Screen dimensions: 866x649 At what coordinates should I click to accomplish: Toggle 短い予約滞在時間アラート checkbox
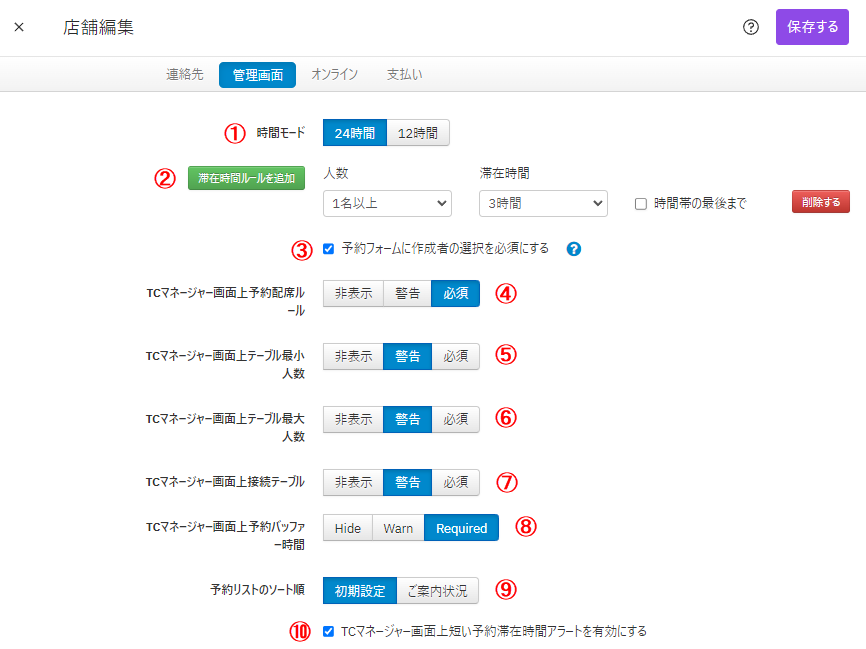[x=329, y=632]
